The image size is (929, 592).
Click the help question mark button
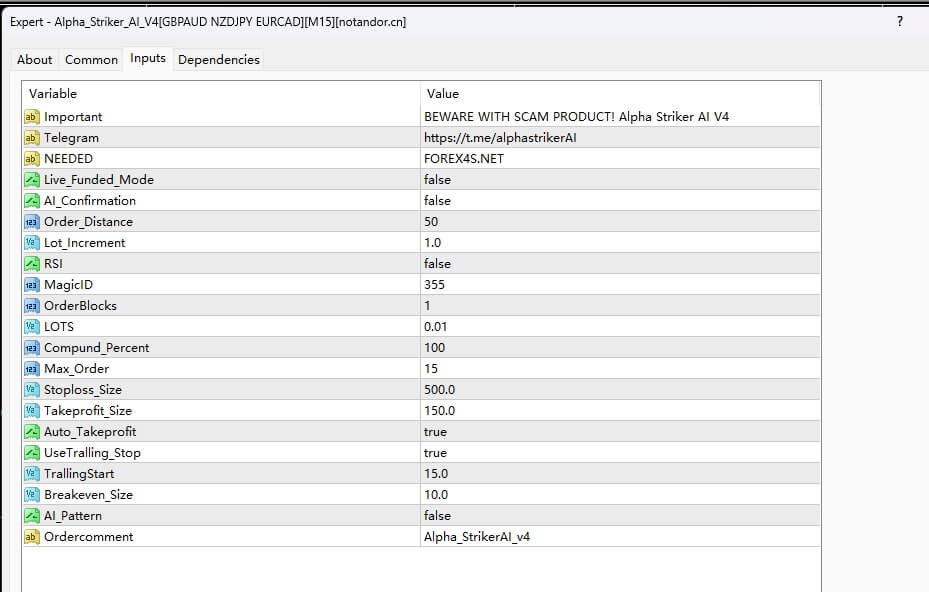tap(898, 21)
